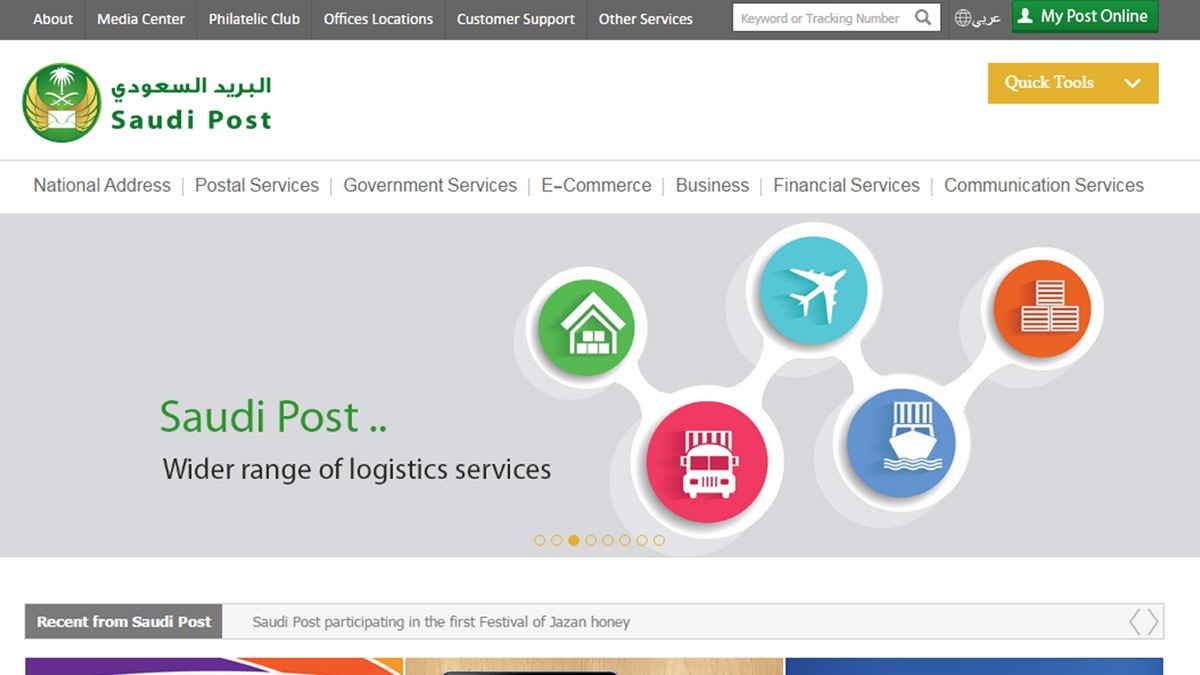Go to the About page

point(53,19)
